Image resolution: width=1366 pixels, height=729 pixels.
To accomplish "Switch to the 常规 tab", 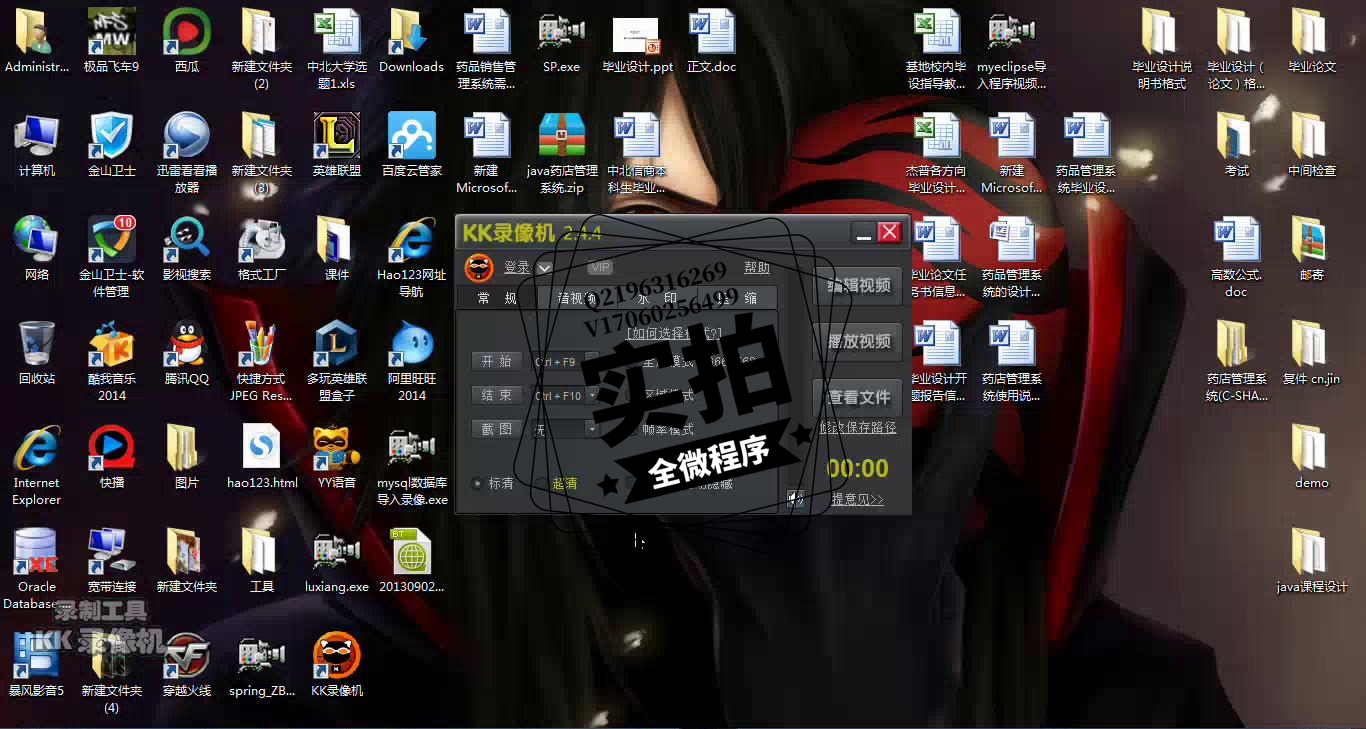I will (x=497, y=298).
